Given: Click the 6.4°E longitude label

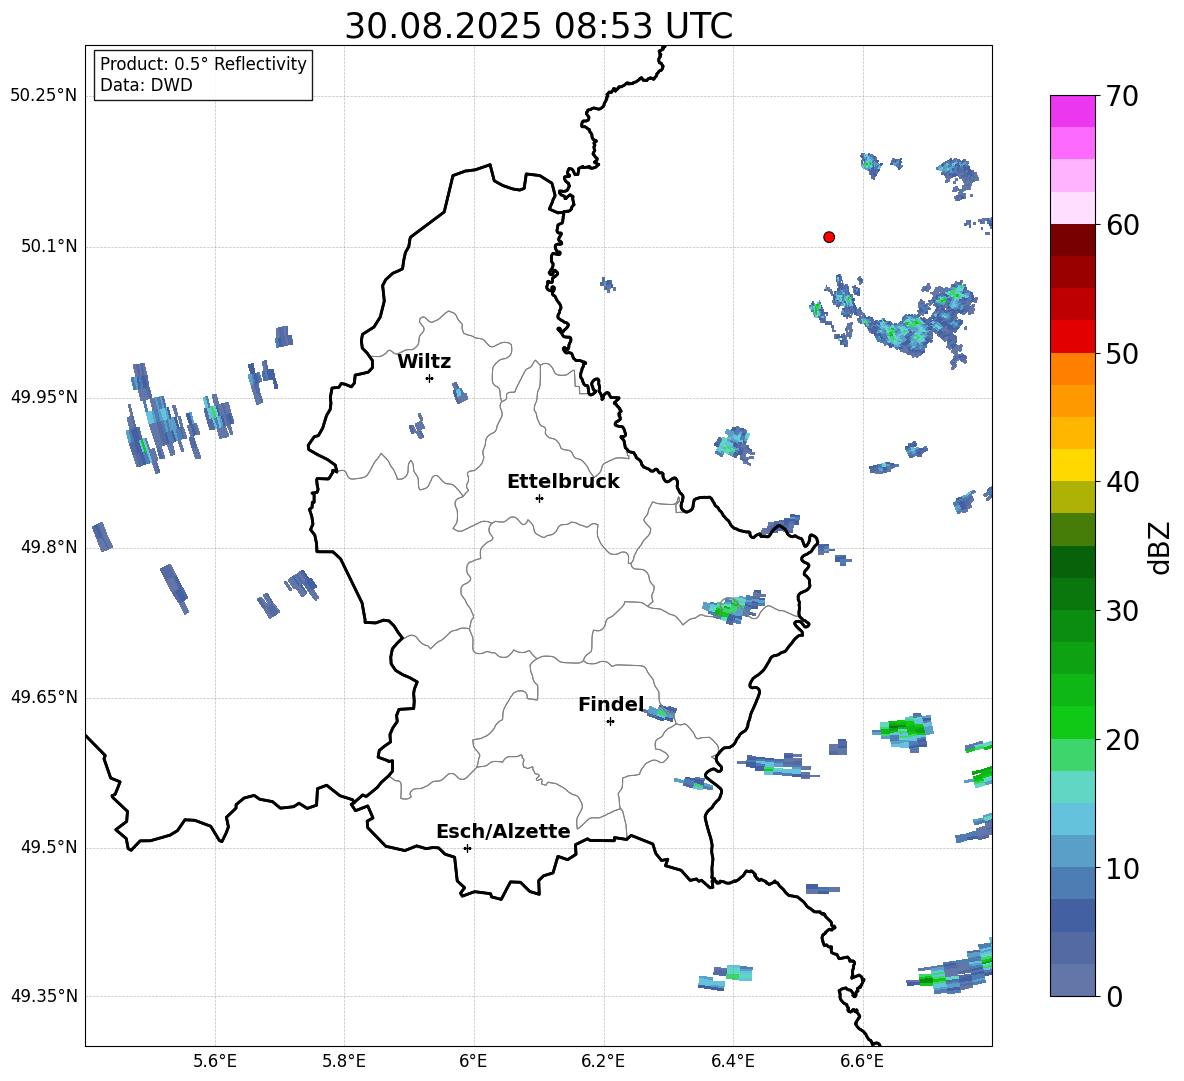Looking at the screenshot, I should pos(732,1061).
